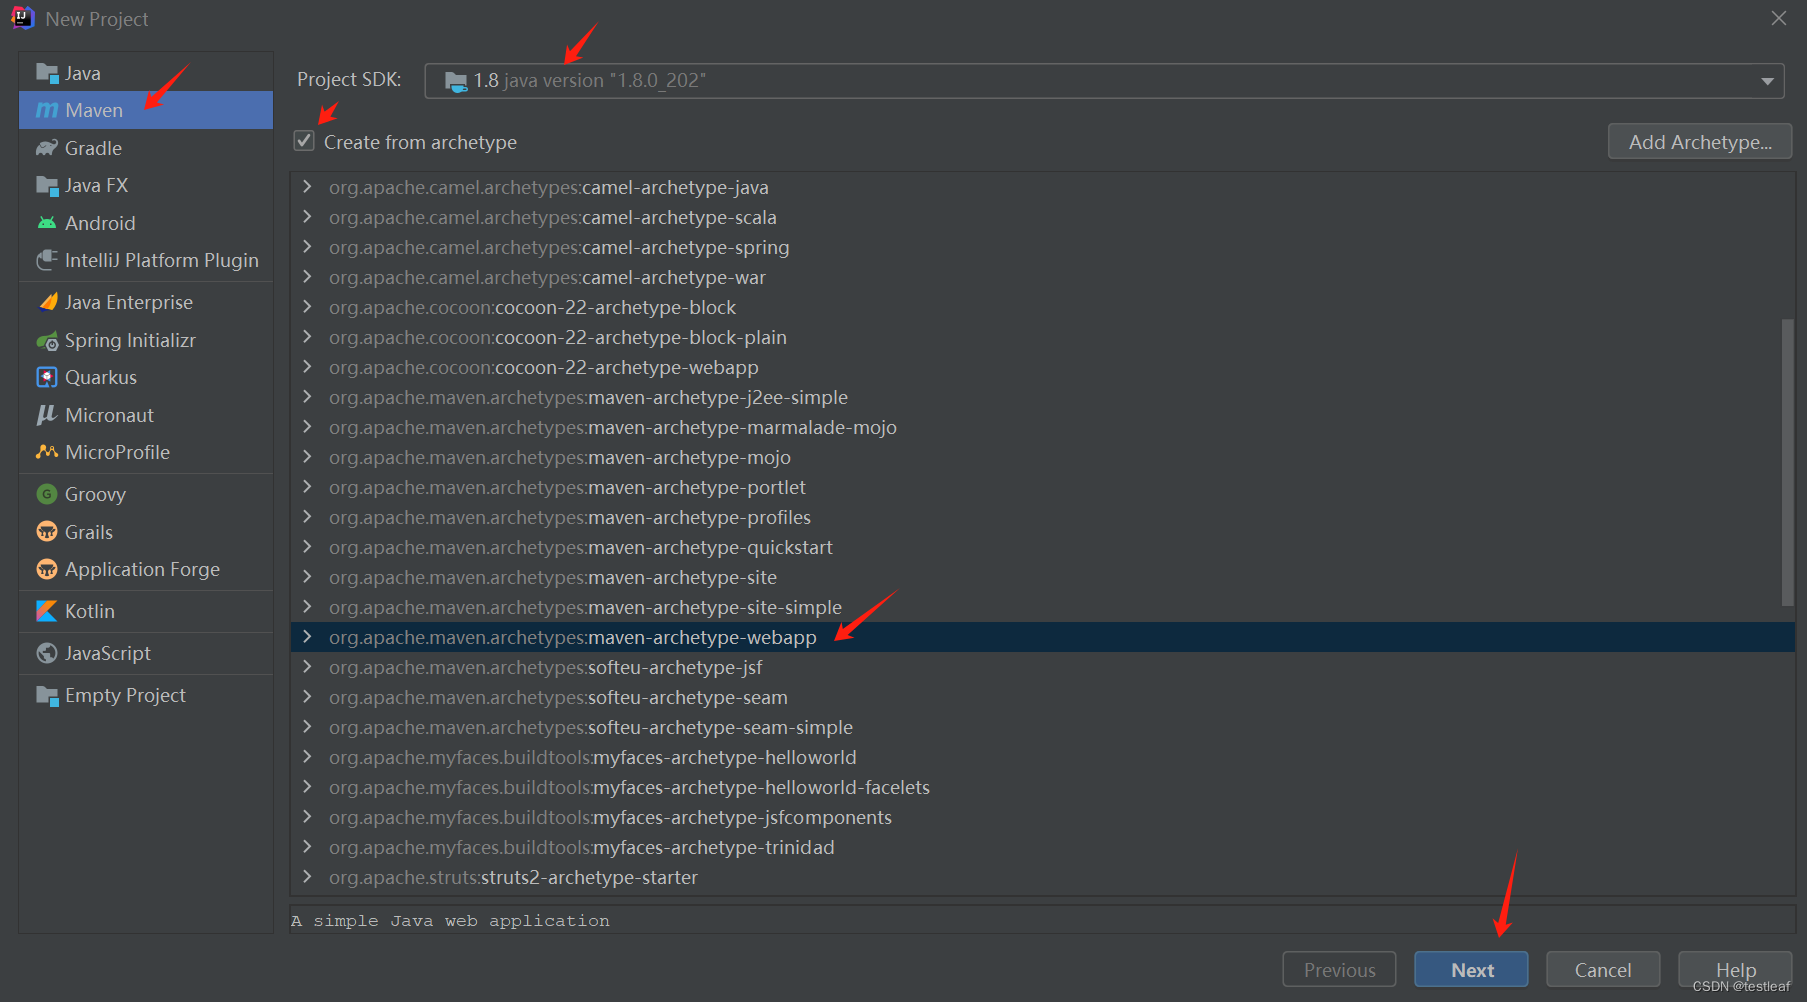Click the Add Archetype... button
Screen dimensions: 1807x1002
pos(1700,142)
